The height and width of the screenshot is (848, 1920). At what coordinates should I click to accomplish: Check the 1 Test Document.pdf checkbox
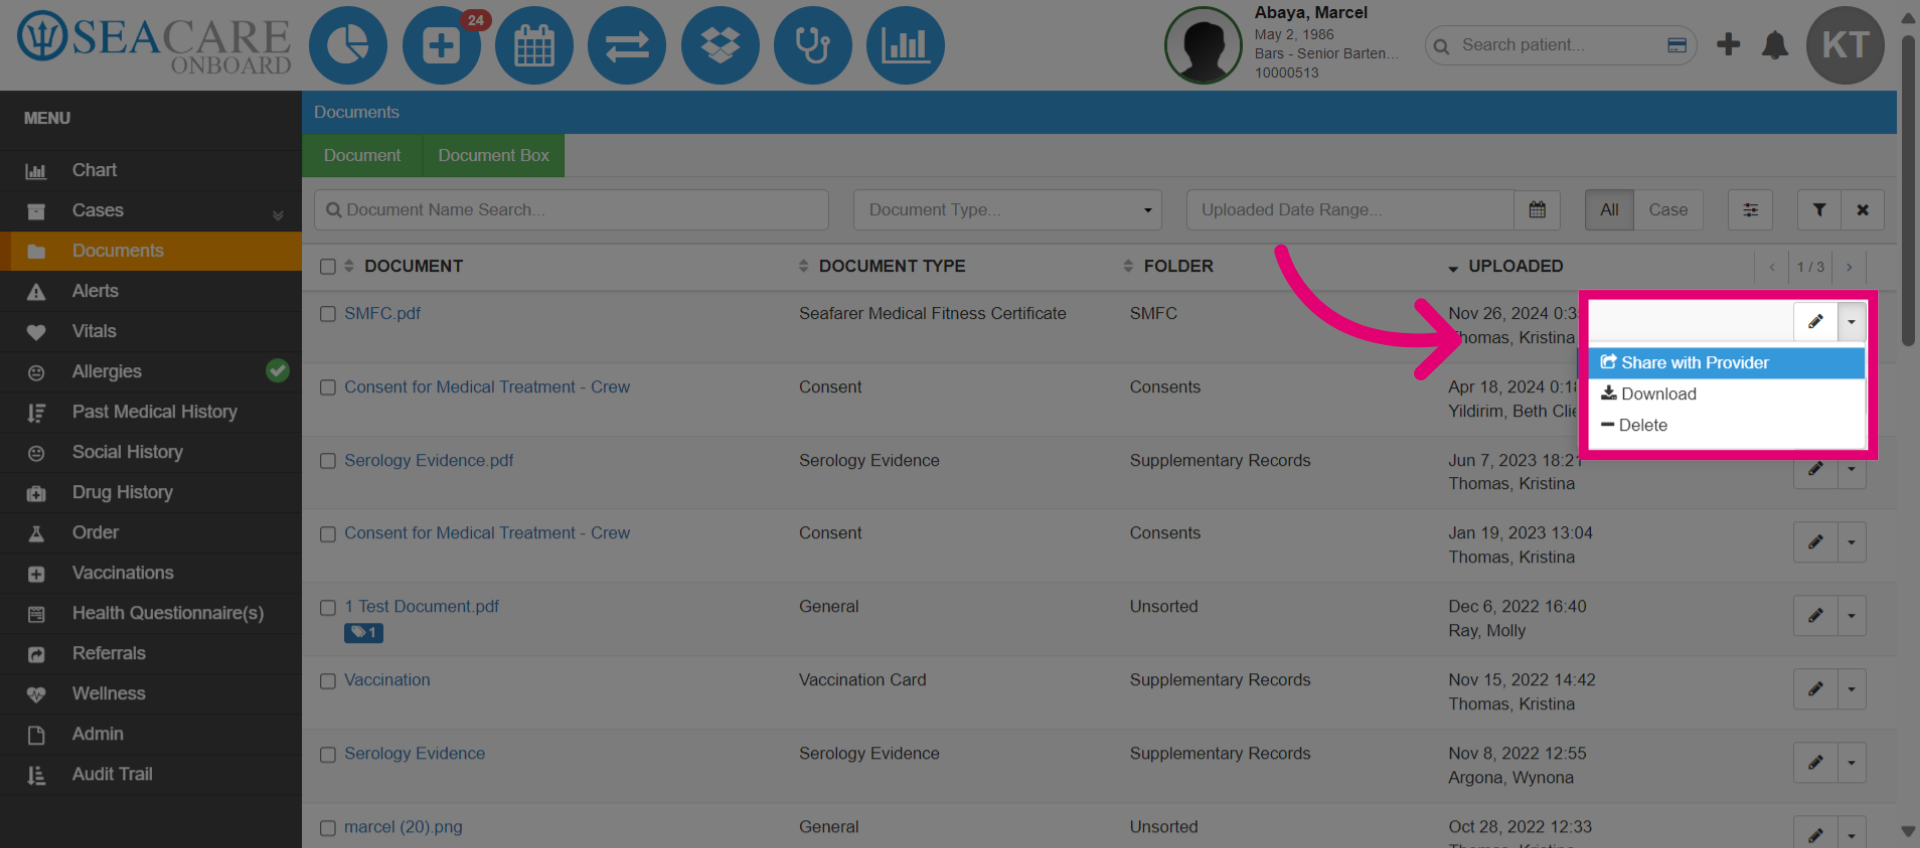(x=327, y=607)
